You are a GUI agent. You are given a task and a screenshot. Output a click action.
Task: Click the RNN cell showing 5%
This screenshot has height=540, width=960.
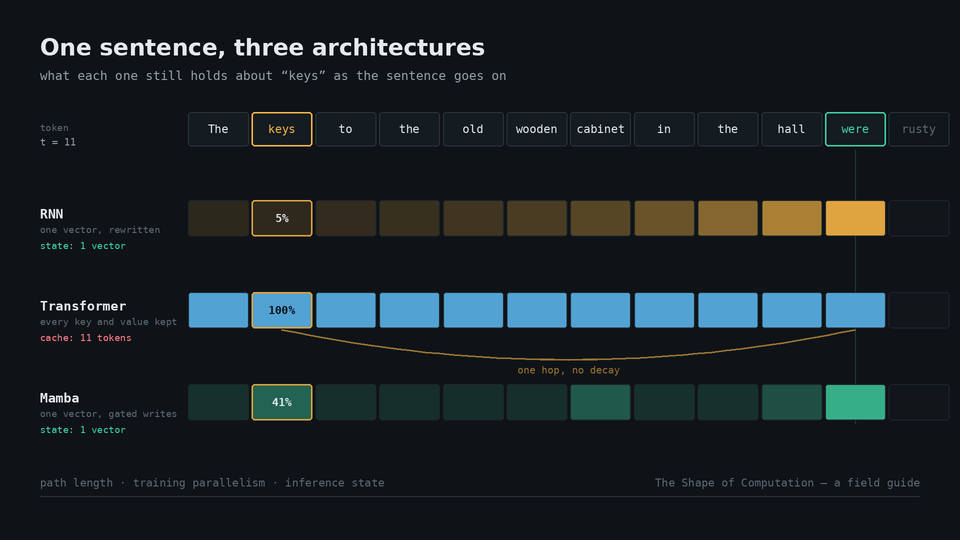pos(282,218)
